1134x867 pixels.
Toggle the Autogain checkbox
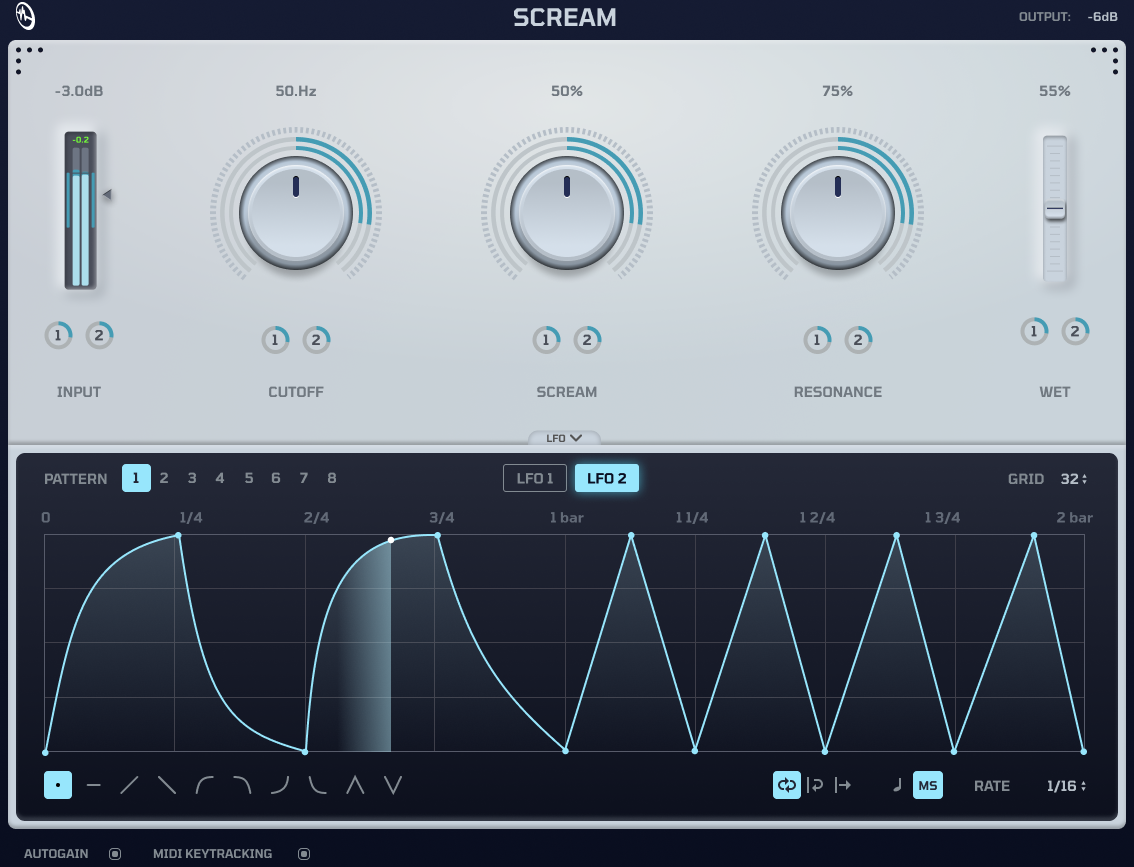[115, 854]
